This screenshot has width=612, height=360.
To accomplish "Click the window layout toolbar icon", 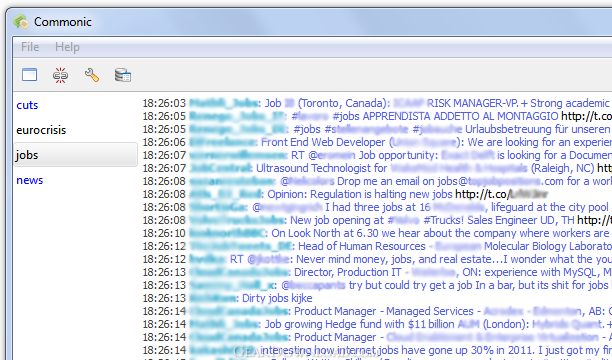I will pyautogui.click(x=30, y=74).
